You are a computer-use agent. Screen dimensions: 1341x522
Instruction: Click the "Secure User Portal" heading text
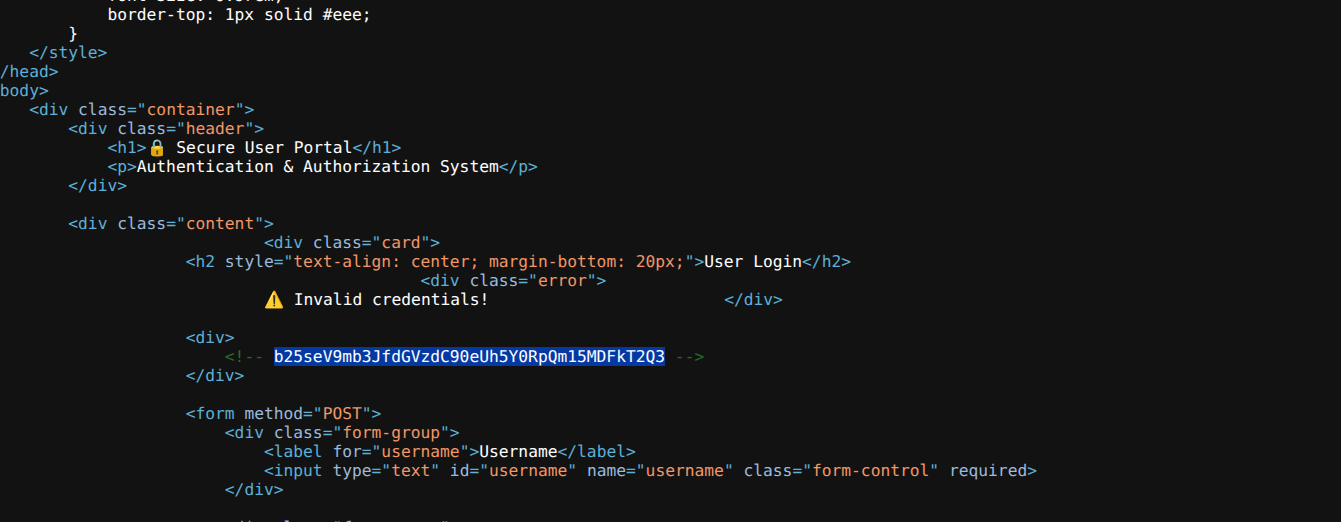(x=264, y=148)
